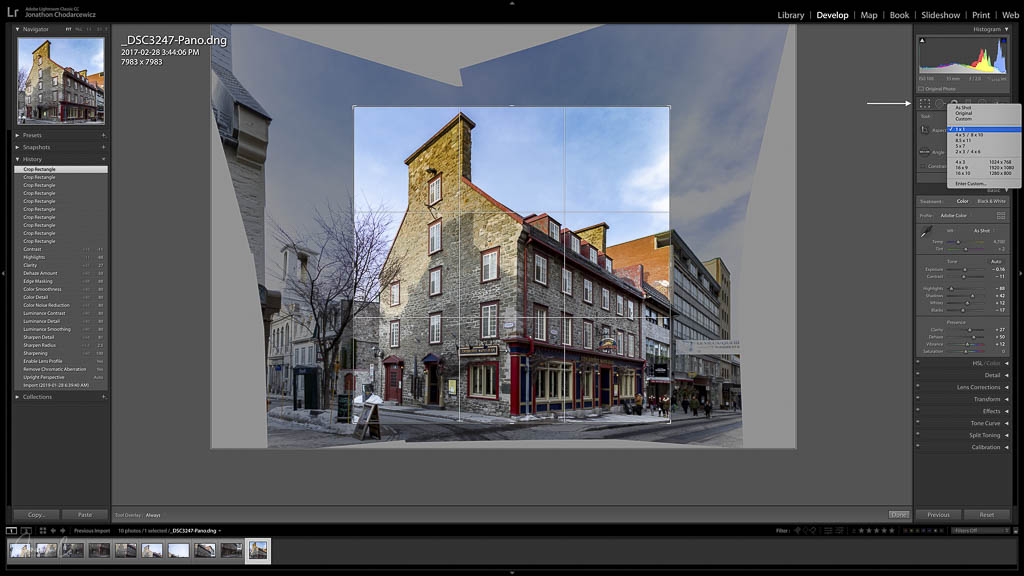Select the Crop Overlay tool icon
The height and width of the screenshot is (576, 1024).
925,103
